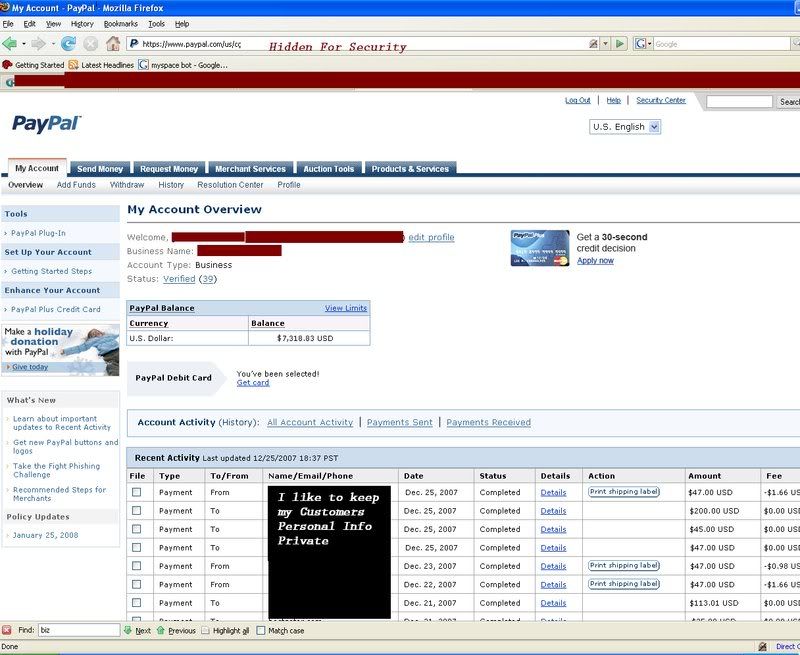Open the Forward button history dropdown arrow
The height and width of the screenshot is (655, 800).
[x=53, y=44]
